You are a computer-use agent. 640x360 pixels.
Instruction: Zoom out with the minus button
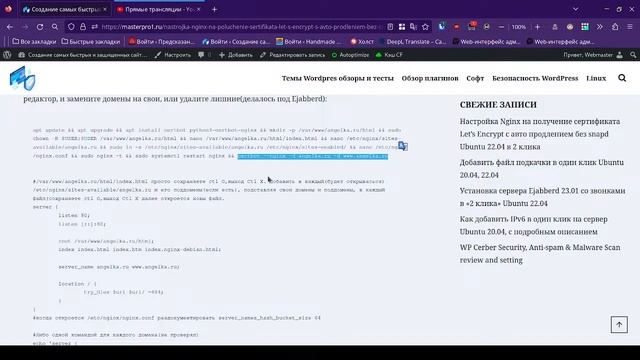pyautogui.click(x=501, y=27)
